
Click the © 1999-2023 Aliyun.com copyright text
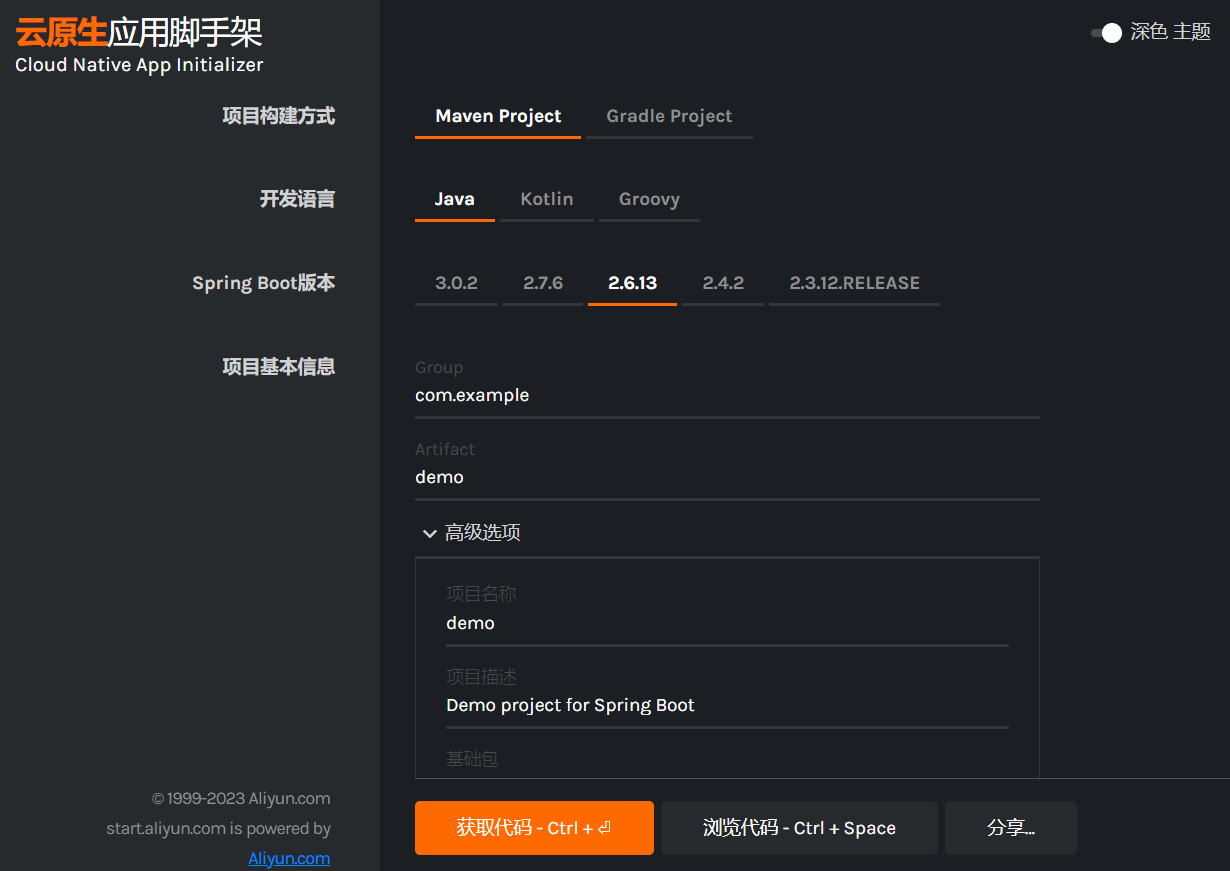(x=241, y=799)
